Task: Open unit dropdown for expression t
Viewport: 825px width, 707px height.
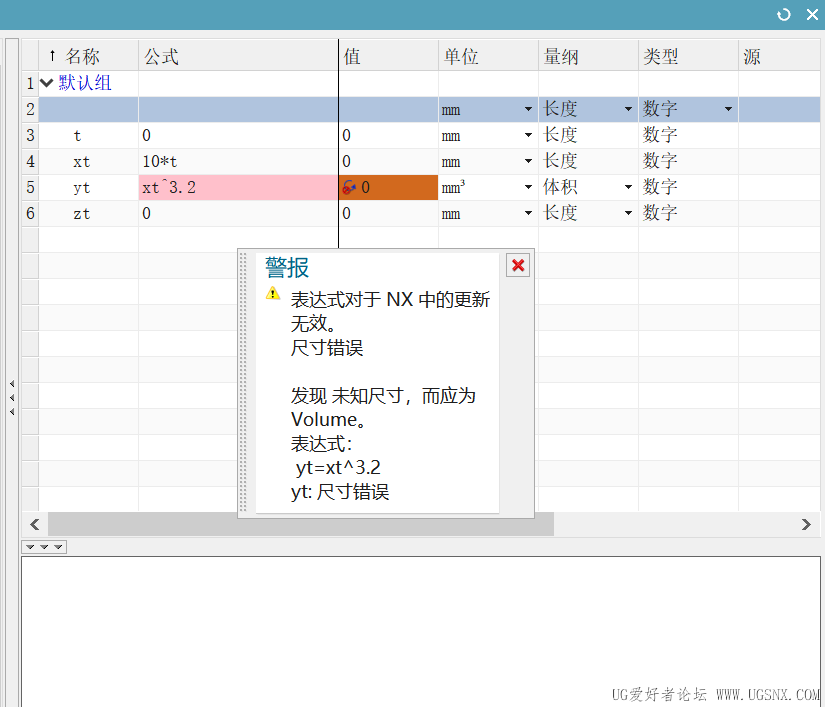Action: 528,135
